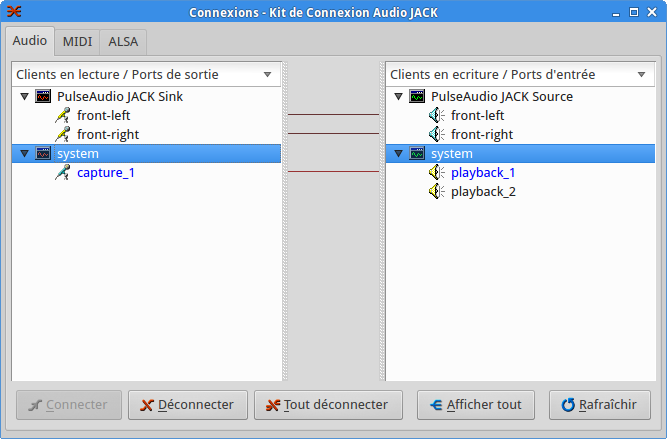Screen dimensions: 667x439
Task: Collapse the system readable clients node
Action: (x=24, y=154)
